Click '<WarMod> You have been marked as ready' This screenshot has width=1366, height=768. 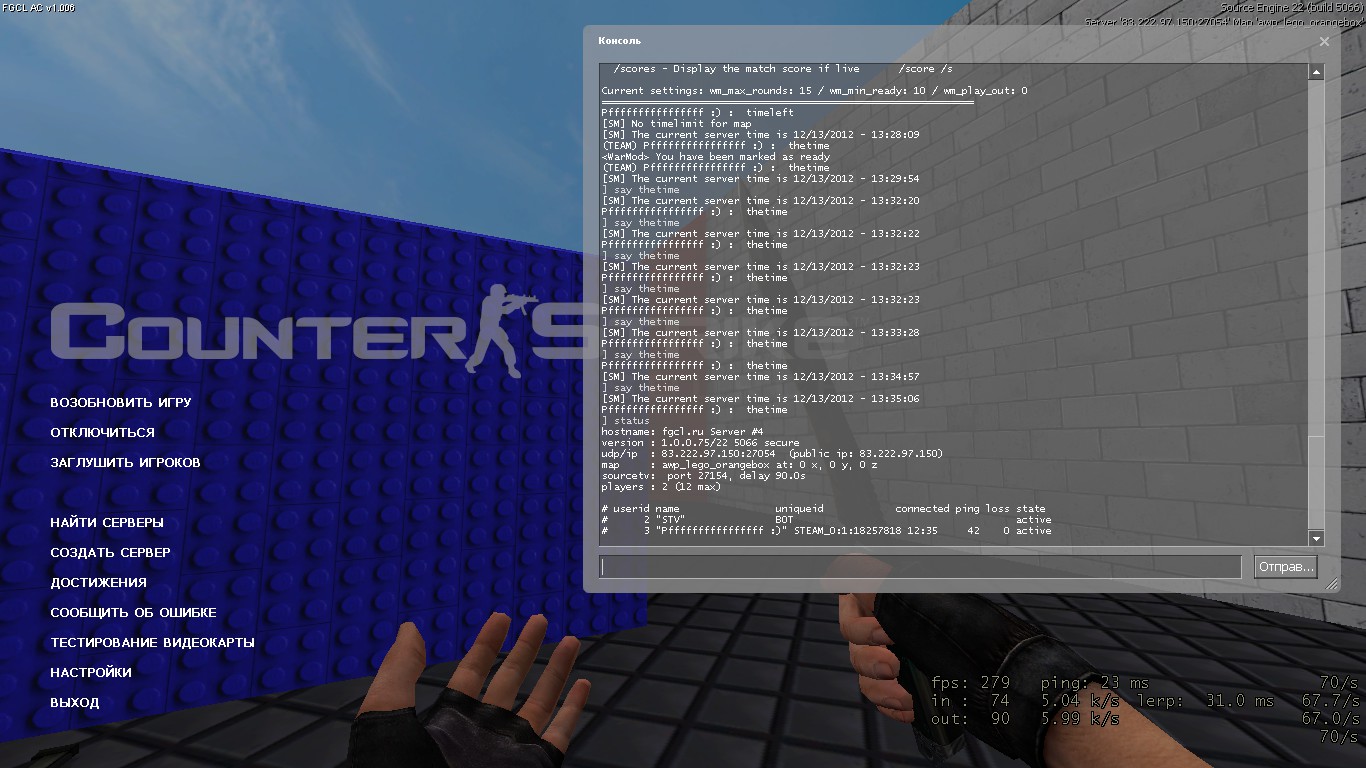pyautogui.click(x=715, y=157)
